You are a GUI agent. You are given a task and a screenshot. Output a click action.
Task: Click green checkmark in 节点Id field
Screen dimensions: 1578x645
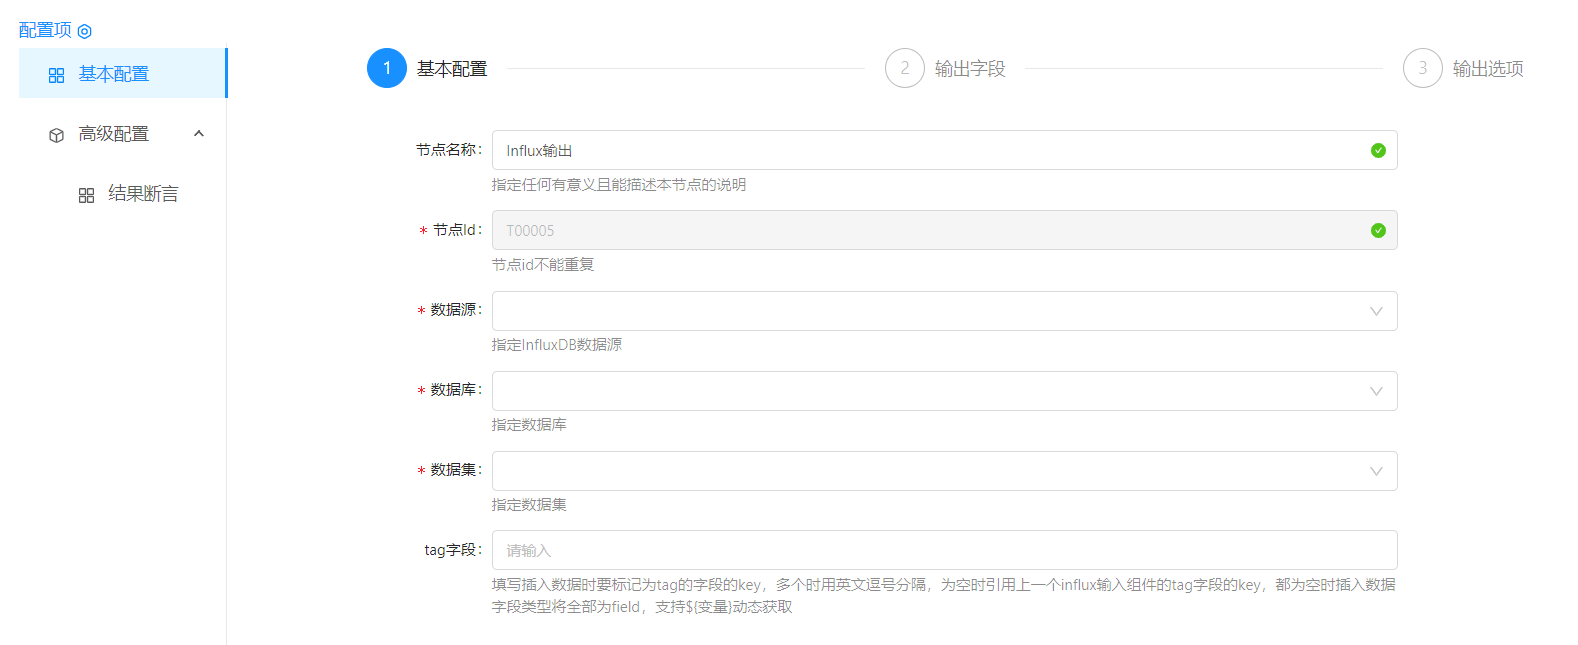pyautogui.click(x=1378, y=231)
